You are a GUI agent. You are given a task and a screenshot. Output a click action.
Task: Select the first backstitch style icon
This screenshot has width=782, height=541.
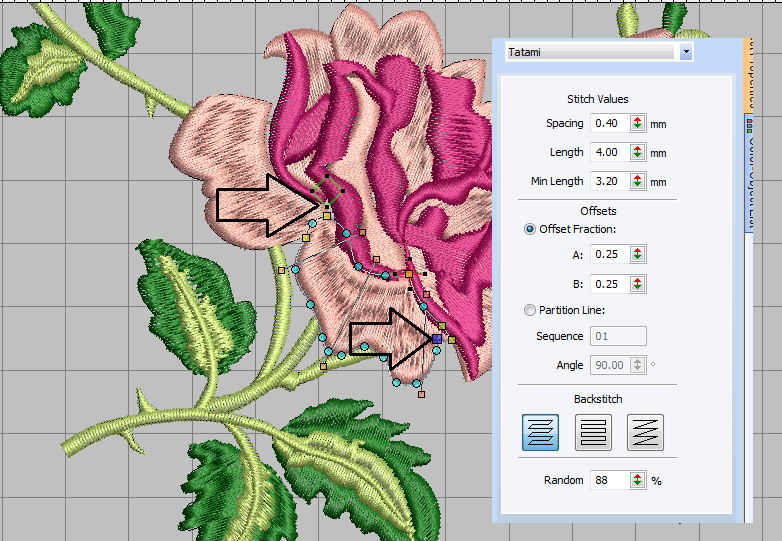pos(540,432)
